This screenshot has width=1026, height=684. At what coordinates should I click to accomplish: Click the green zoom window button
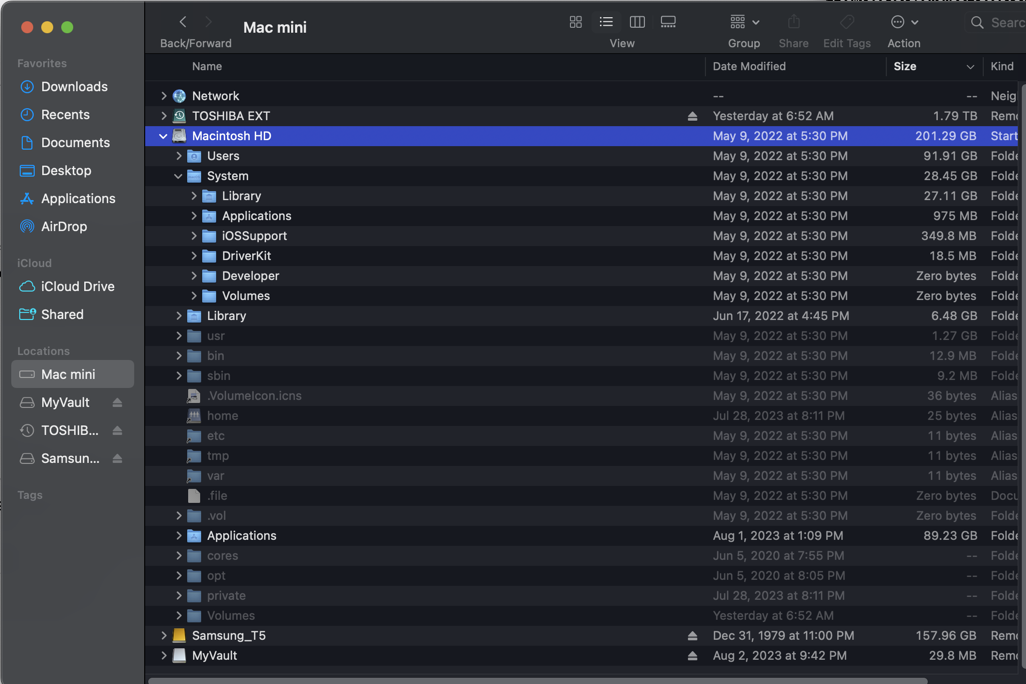coord(67,27)
